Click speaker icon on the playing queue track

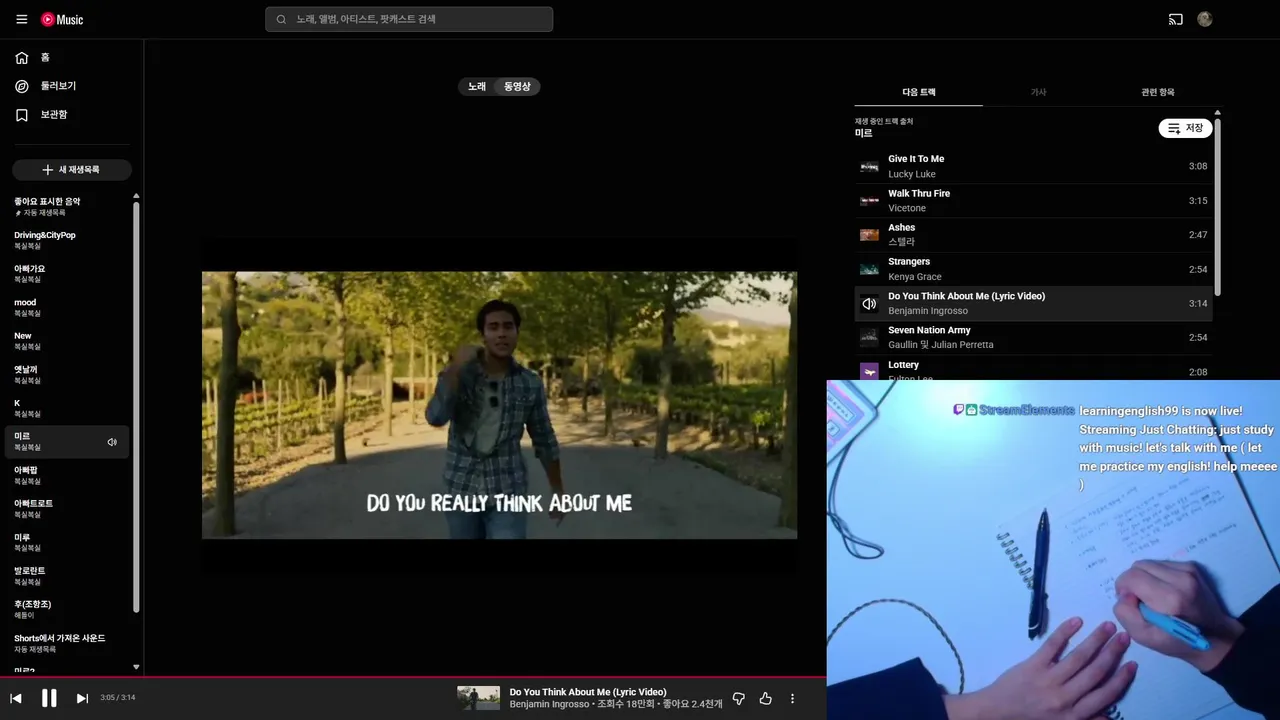[x=869, y=303]
